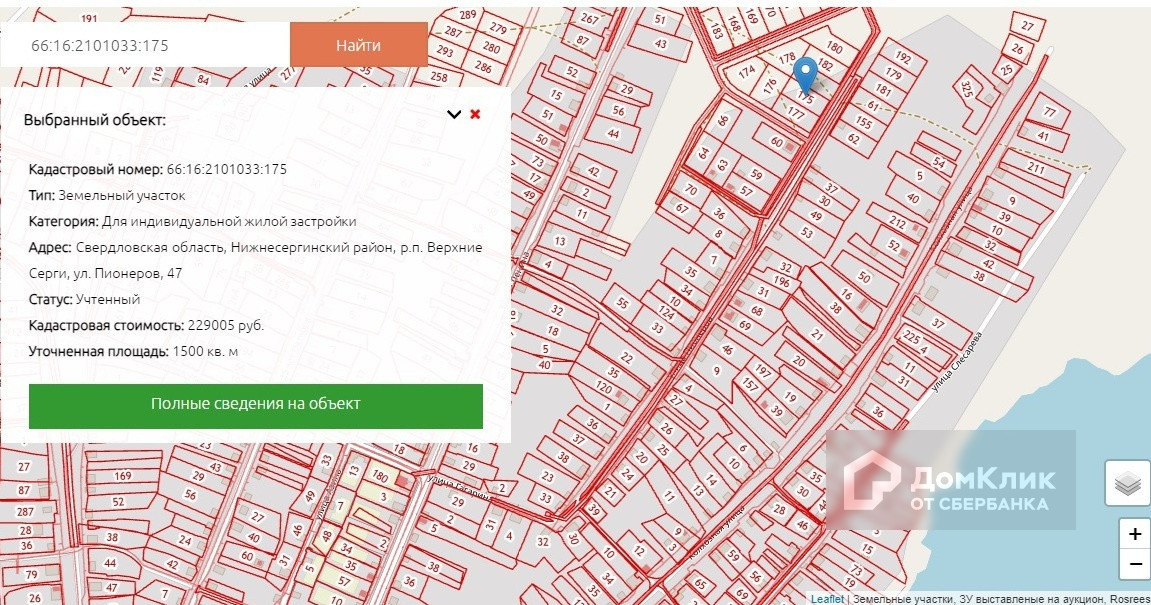Click parcel 192 on the map
This screenshot has width=1151, height=605.
[x=903, y=57]
